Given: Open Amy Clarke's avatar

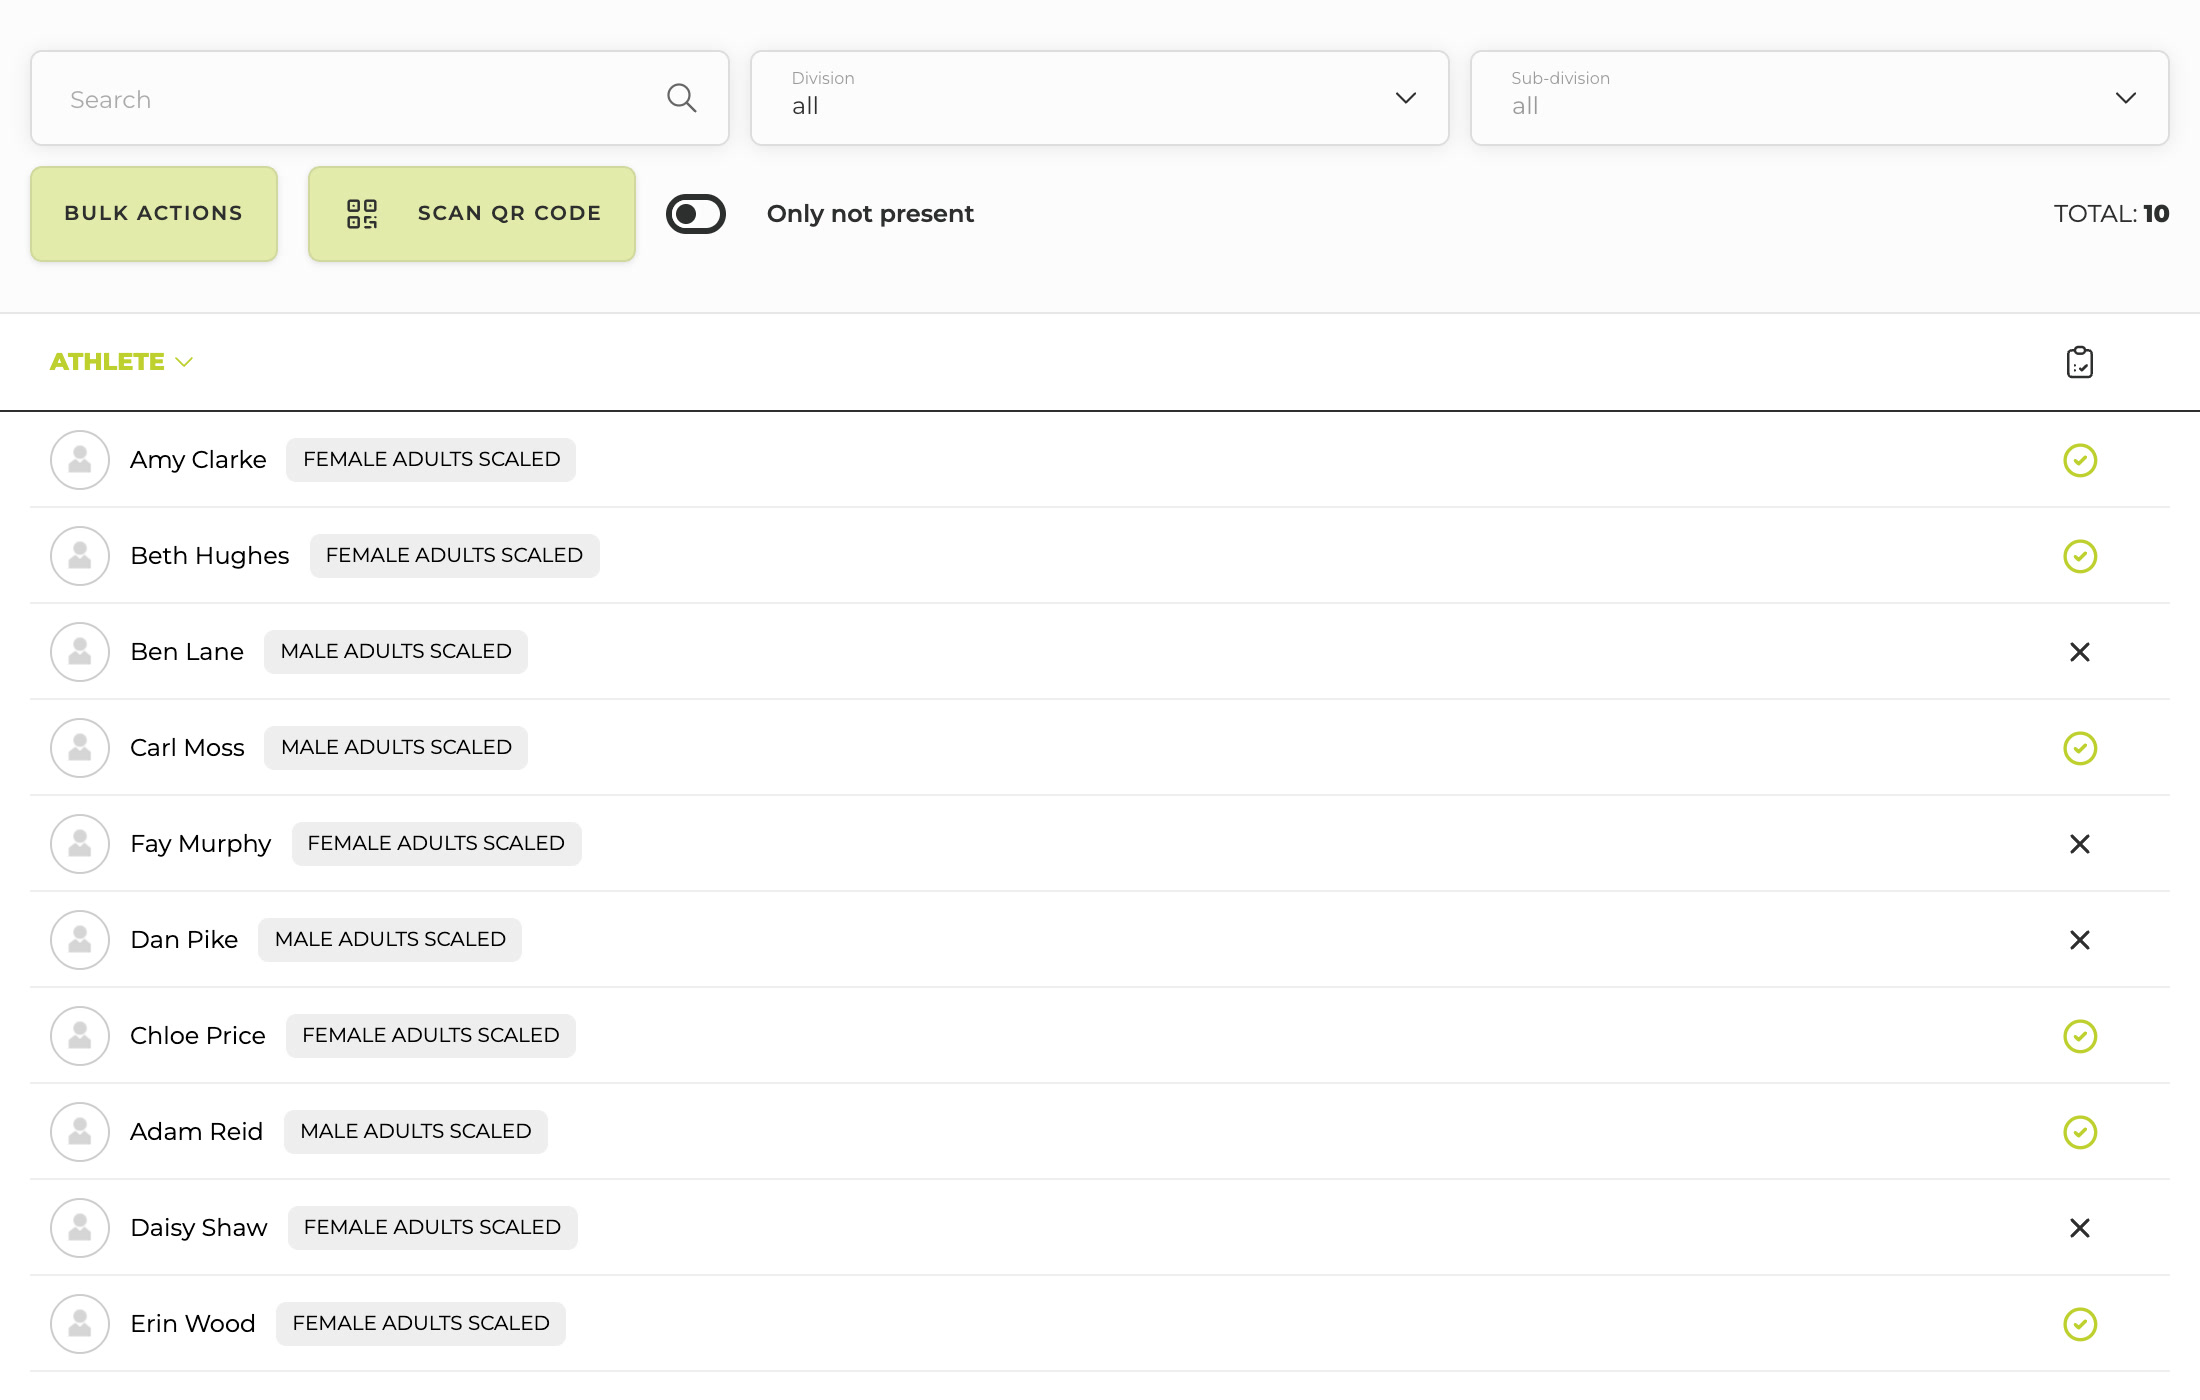Looking at the screenshot, I should click(x=80, y=460).
